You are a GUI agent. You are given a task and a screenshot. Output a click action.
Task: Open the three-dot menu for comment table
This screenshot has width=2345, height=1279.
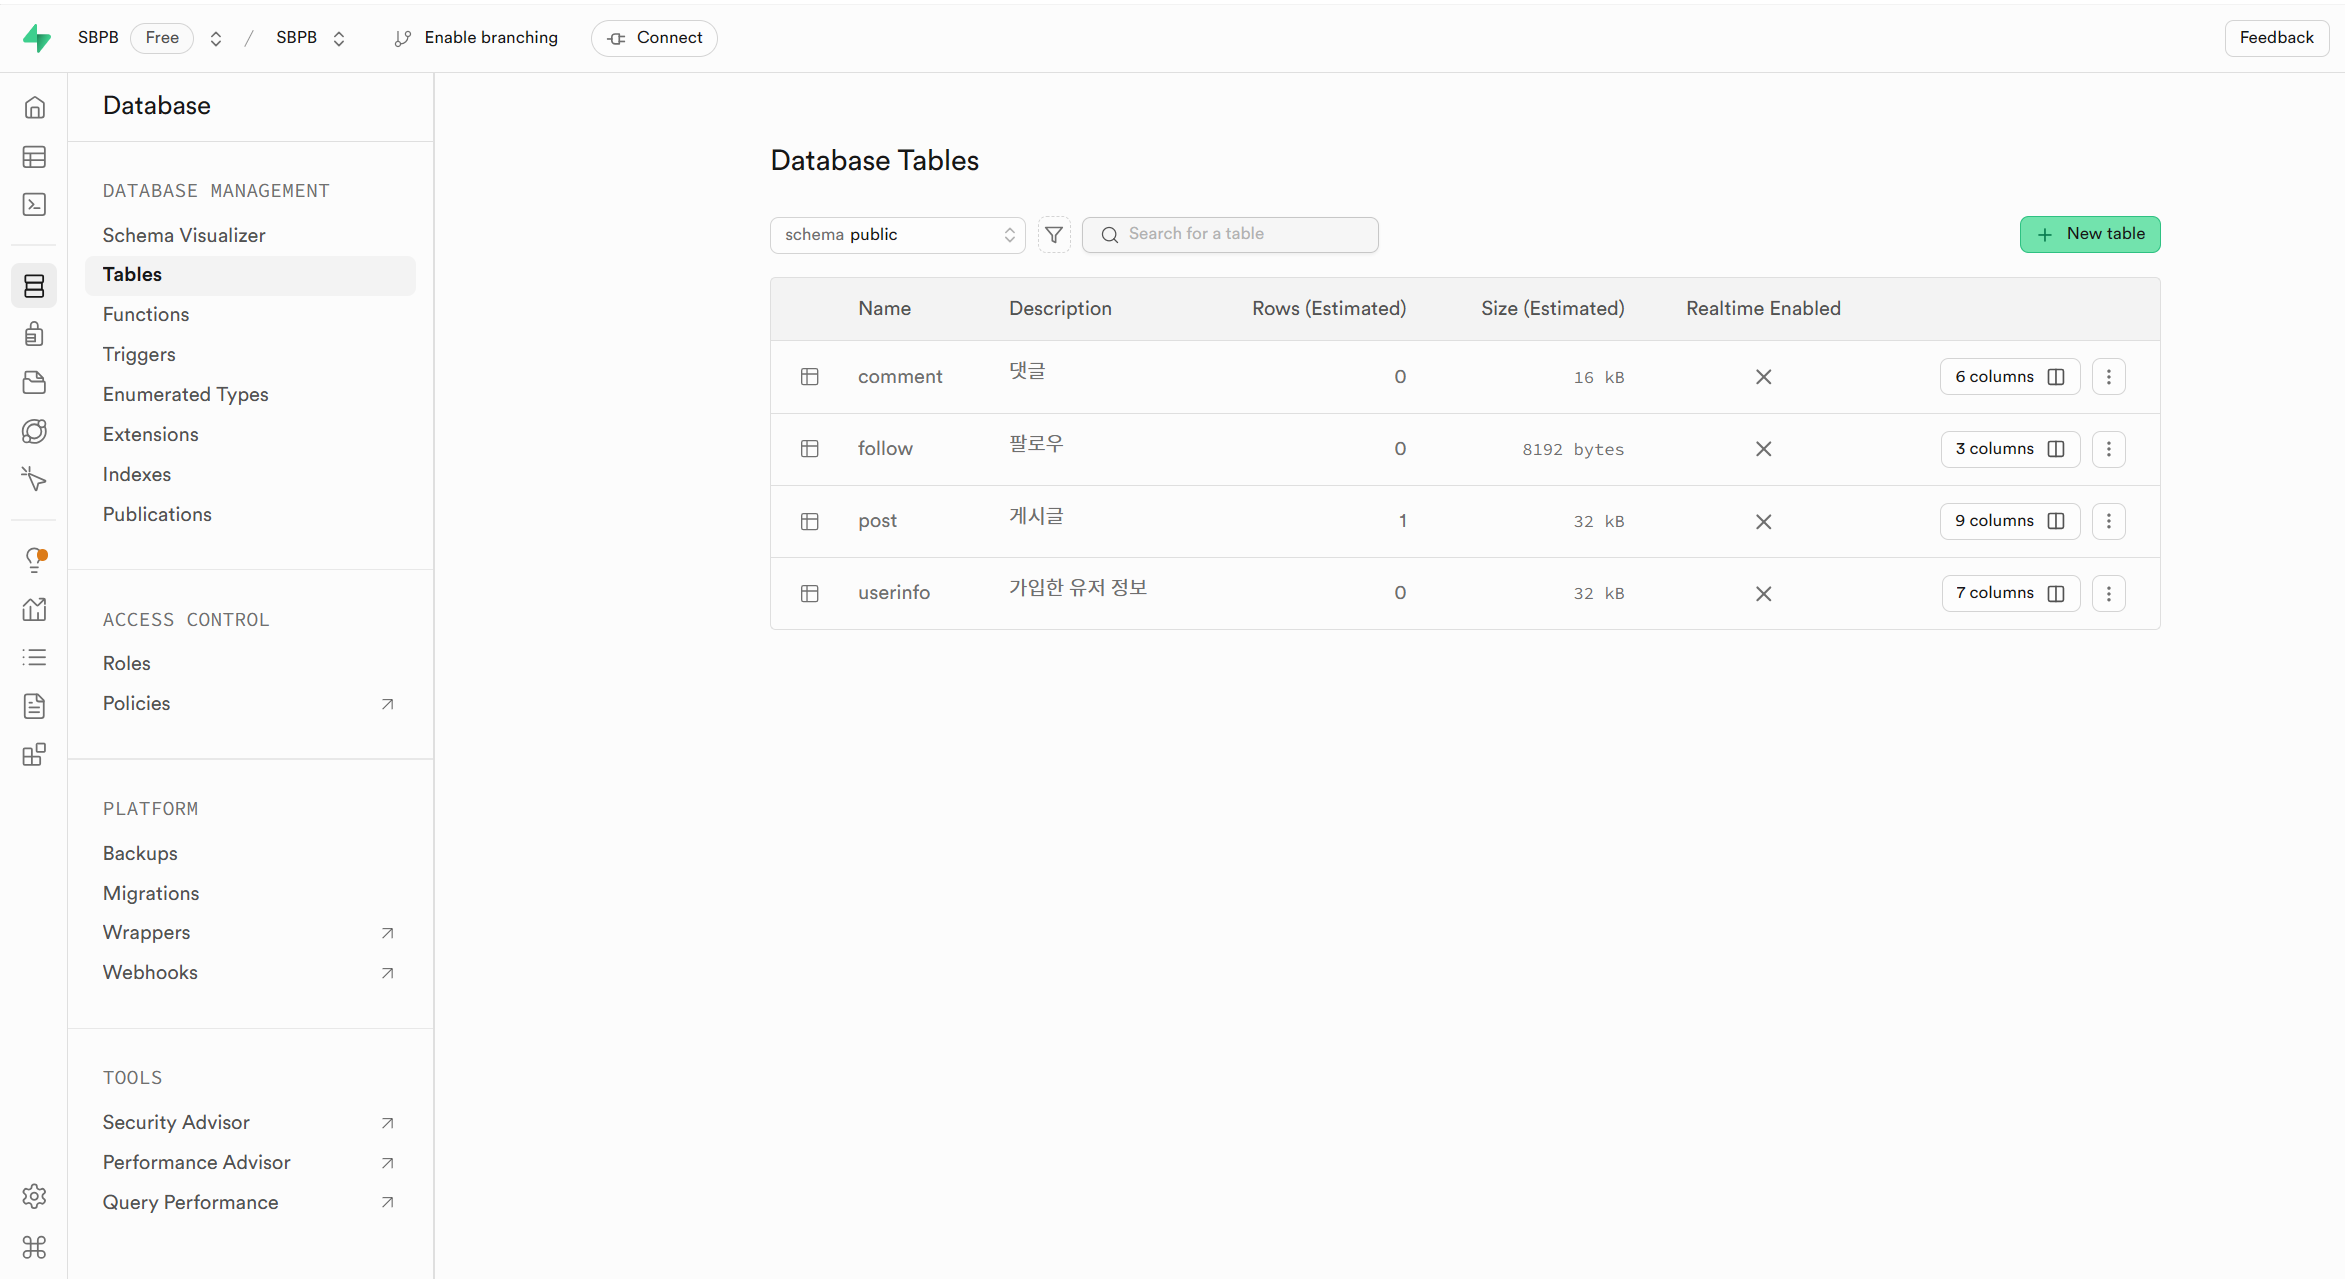(2109, 377)
